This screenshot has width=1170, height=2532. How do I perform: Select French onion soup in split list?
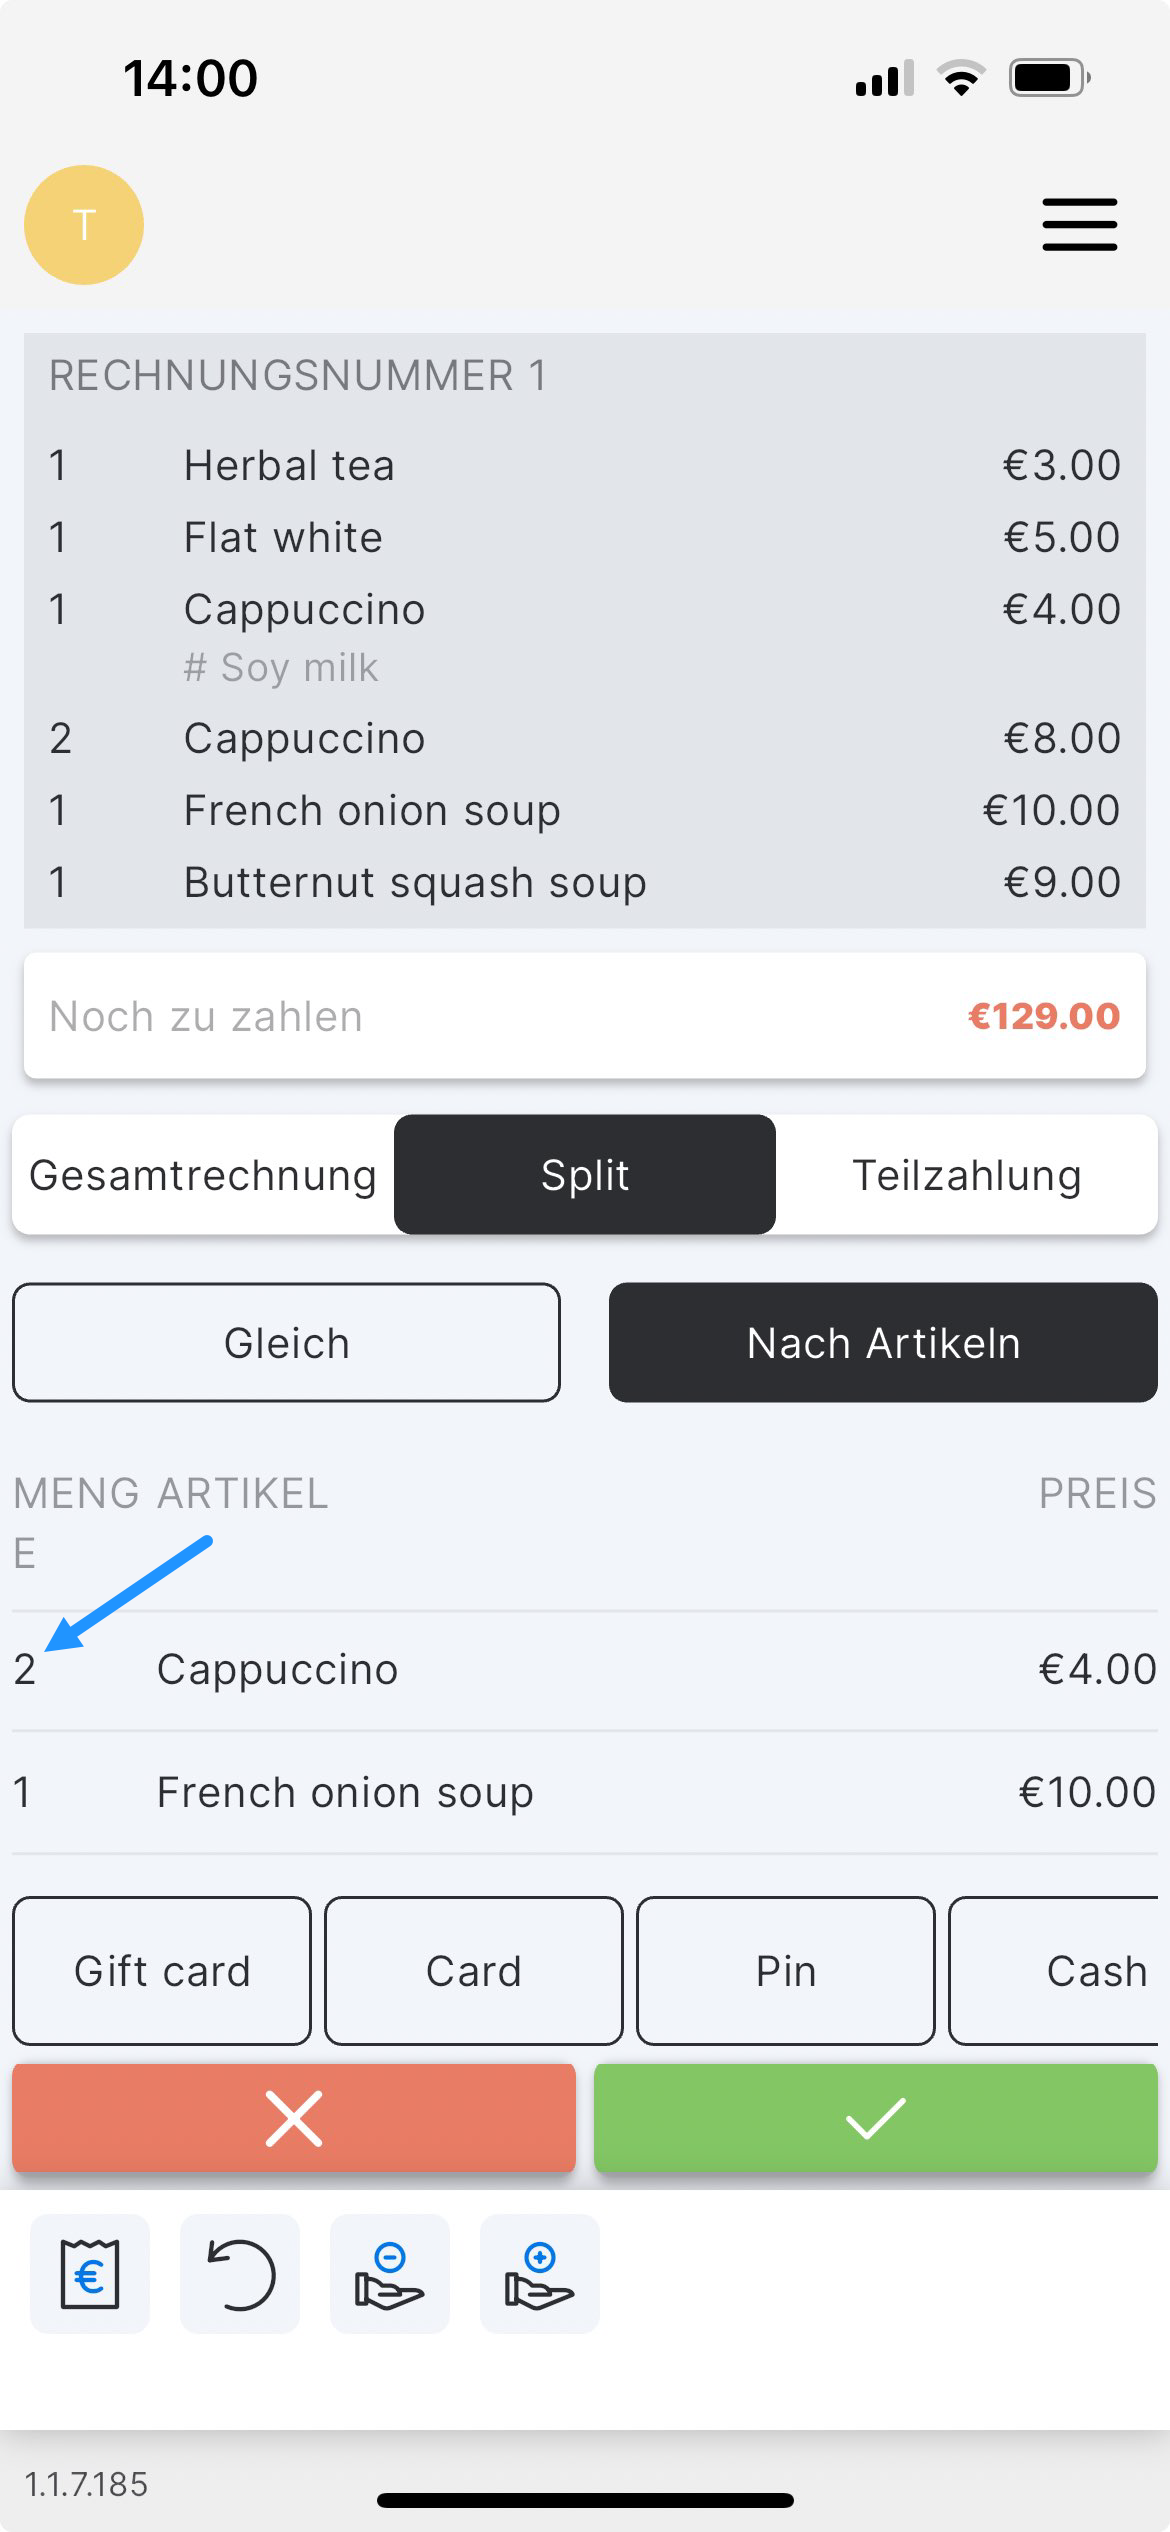point(585,1792)
